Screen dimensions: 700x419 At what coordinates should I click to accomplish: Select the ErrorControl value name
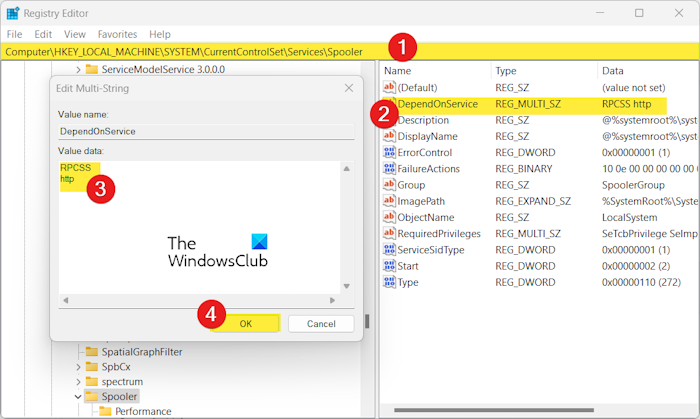point(425,153)
